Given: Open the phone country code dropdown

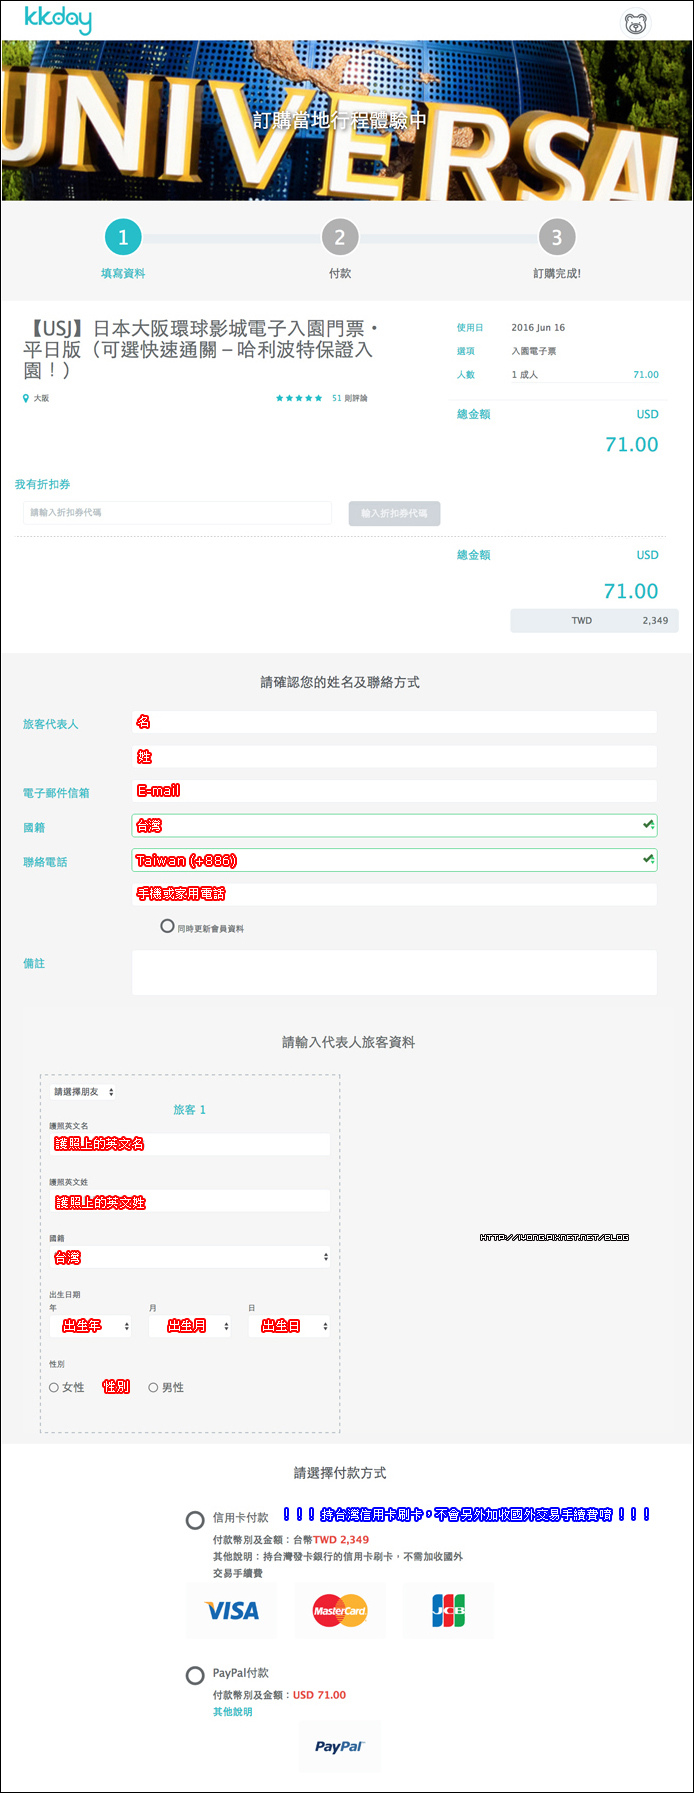Looking at the screenshot, I should 394,860.
